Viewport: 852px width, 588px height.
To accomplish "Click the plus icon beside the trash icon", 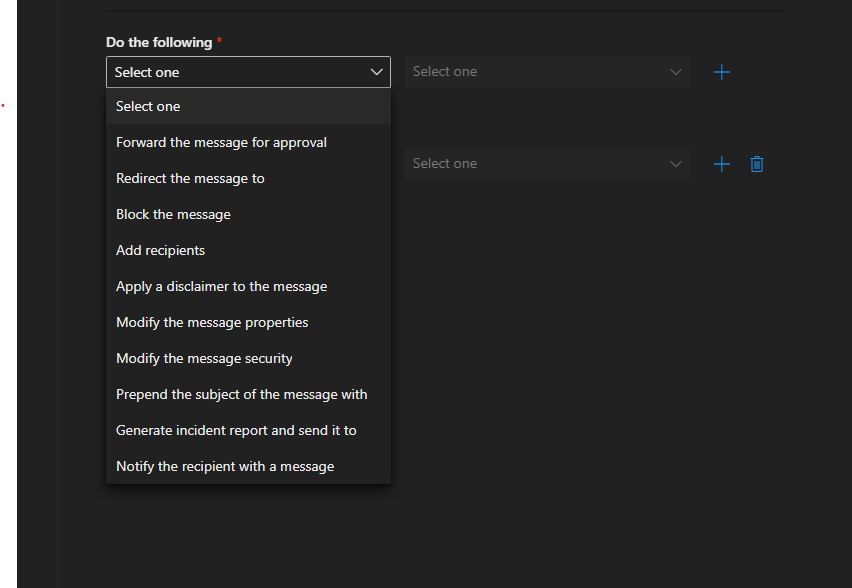I will 721,164.
